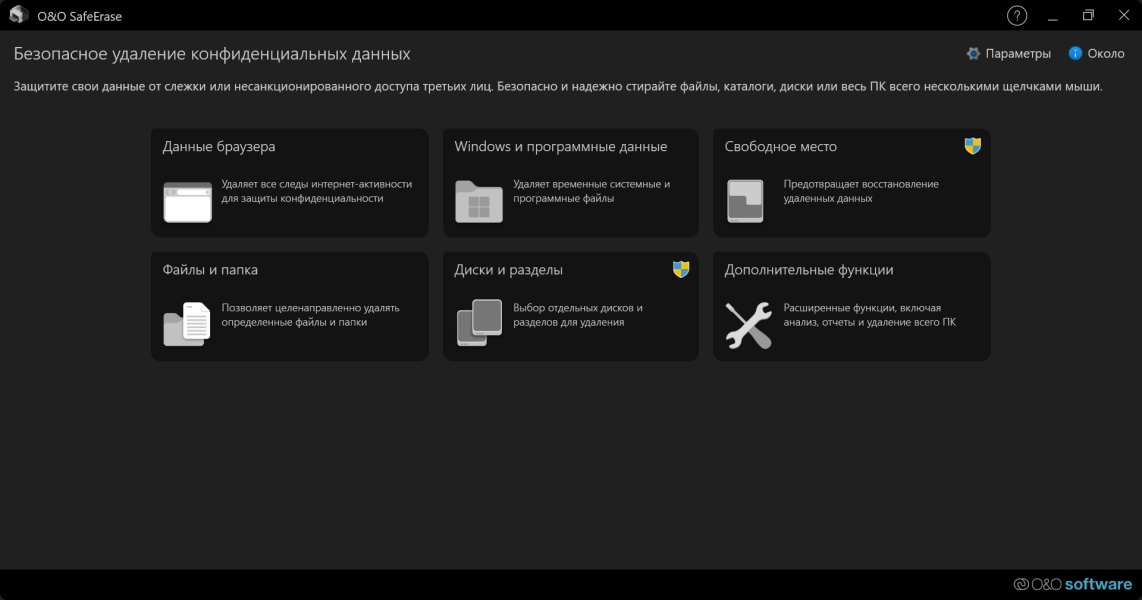Click the disk icon in Свободное место

tap(745, 201)
